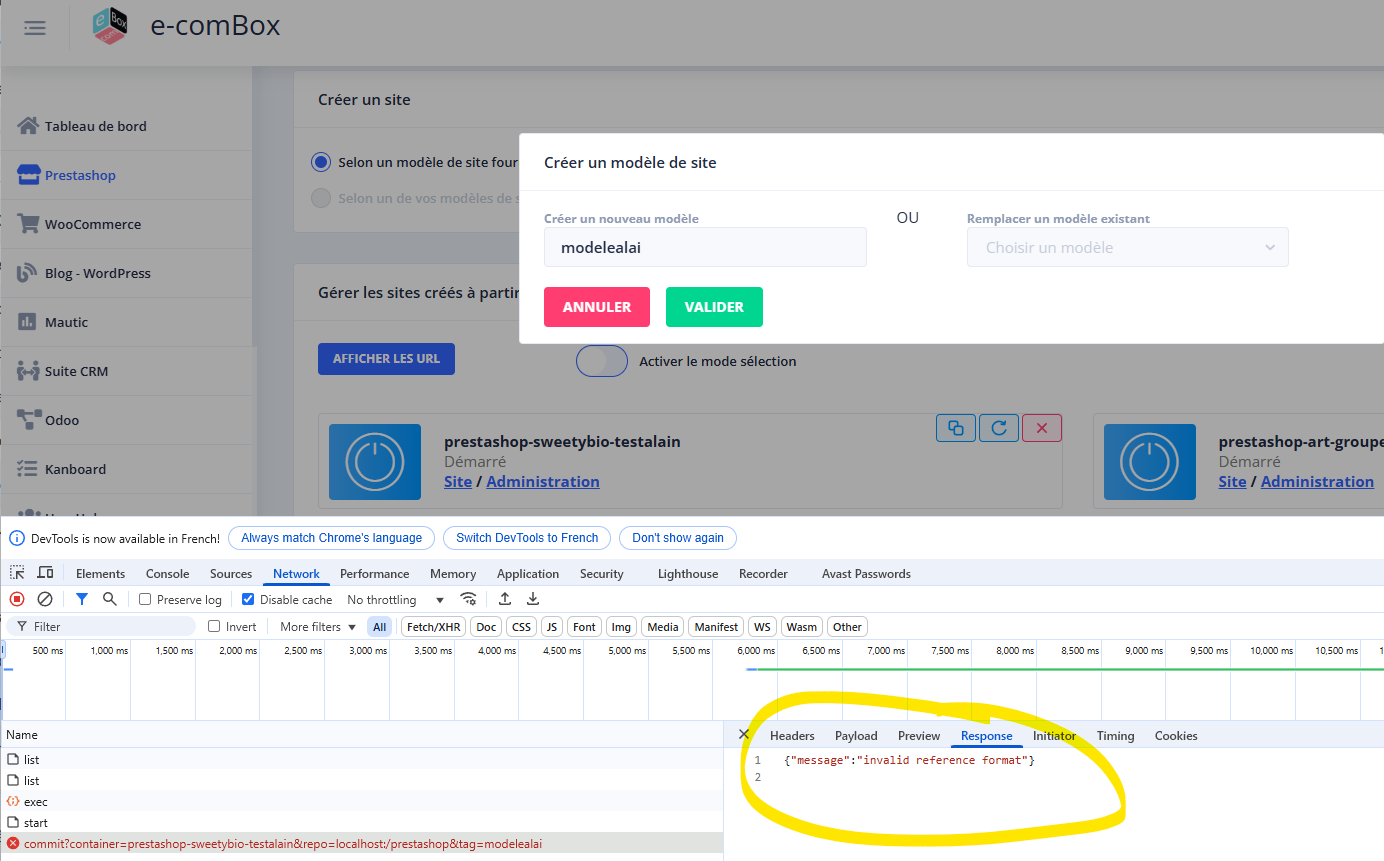This screenshot has width=1384, height=861.
Task: Show the request Cookies tab
Action: [1176, 736]
